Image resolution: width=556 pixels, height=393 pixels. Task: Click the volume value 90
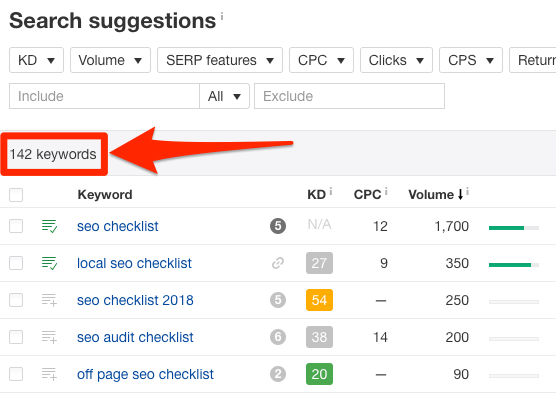tap(461, 375)
